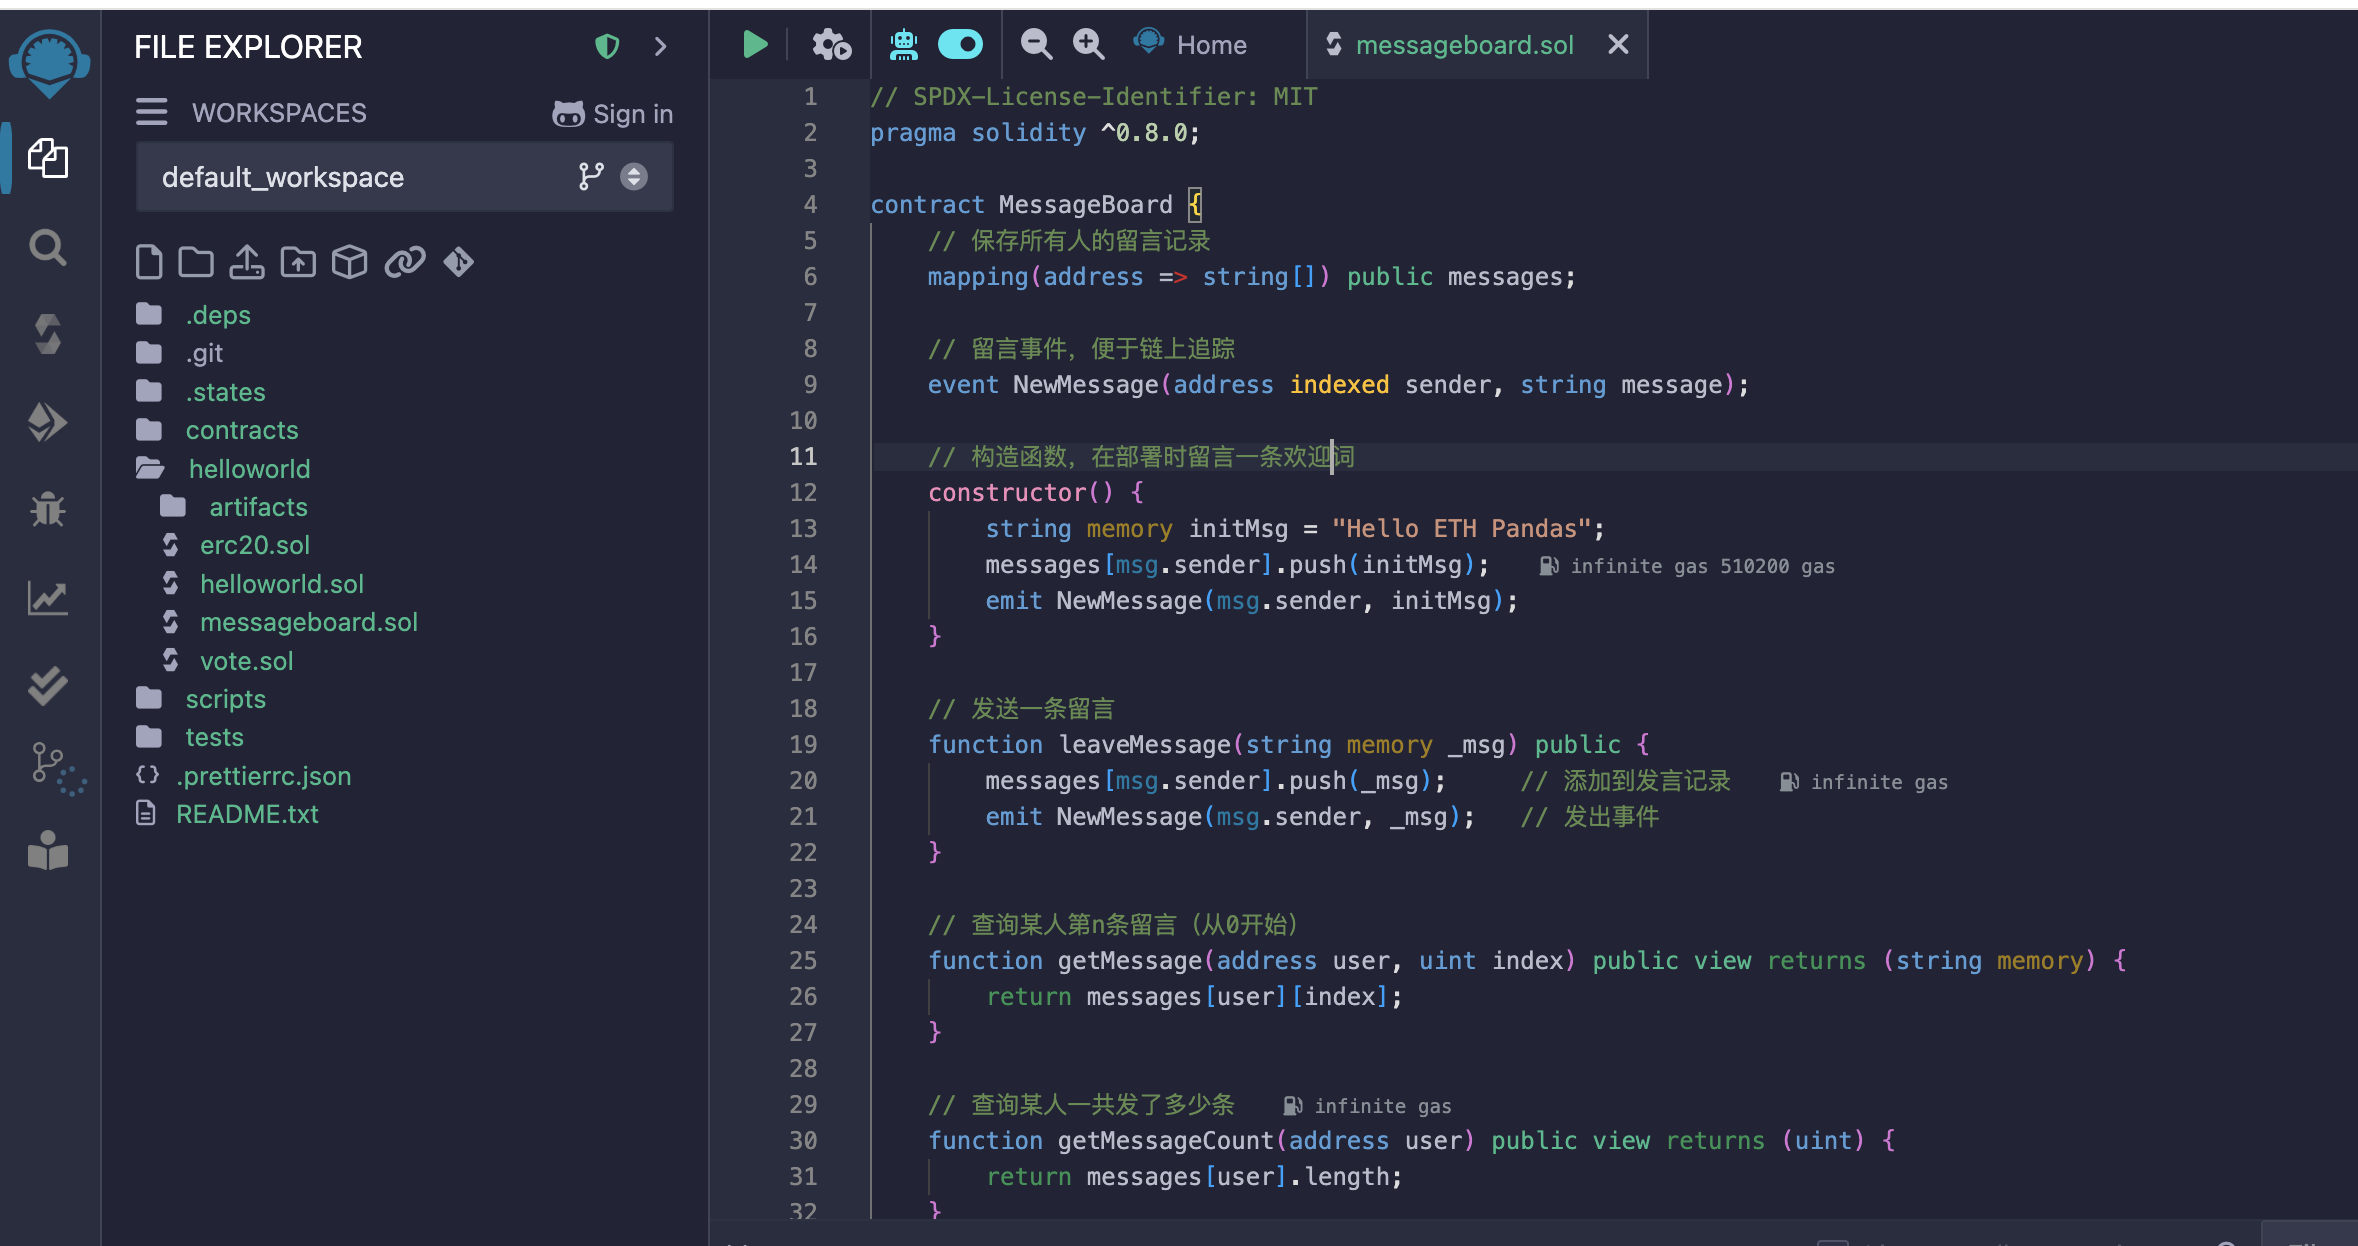Open erc20.sol file

click(x=254, y=545)
